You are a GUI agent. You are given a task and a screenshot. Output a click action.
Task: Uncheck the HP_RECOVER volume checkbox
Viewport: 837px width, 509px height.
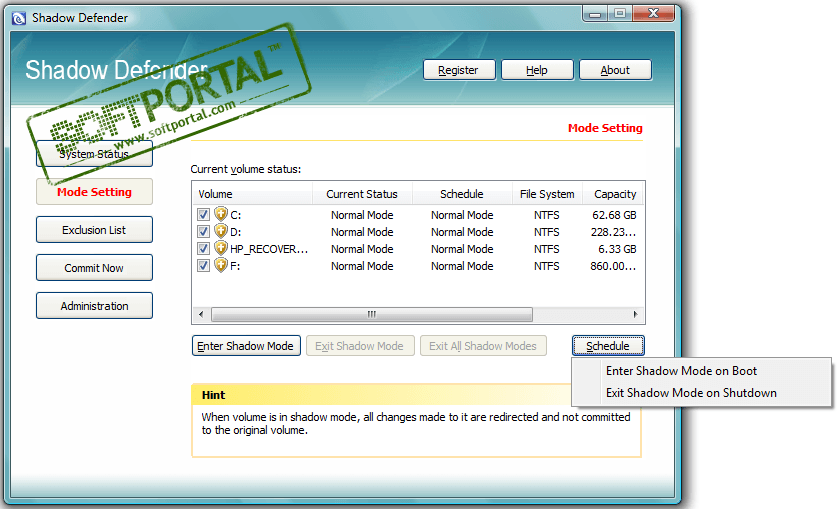(x=203, y=249)
